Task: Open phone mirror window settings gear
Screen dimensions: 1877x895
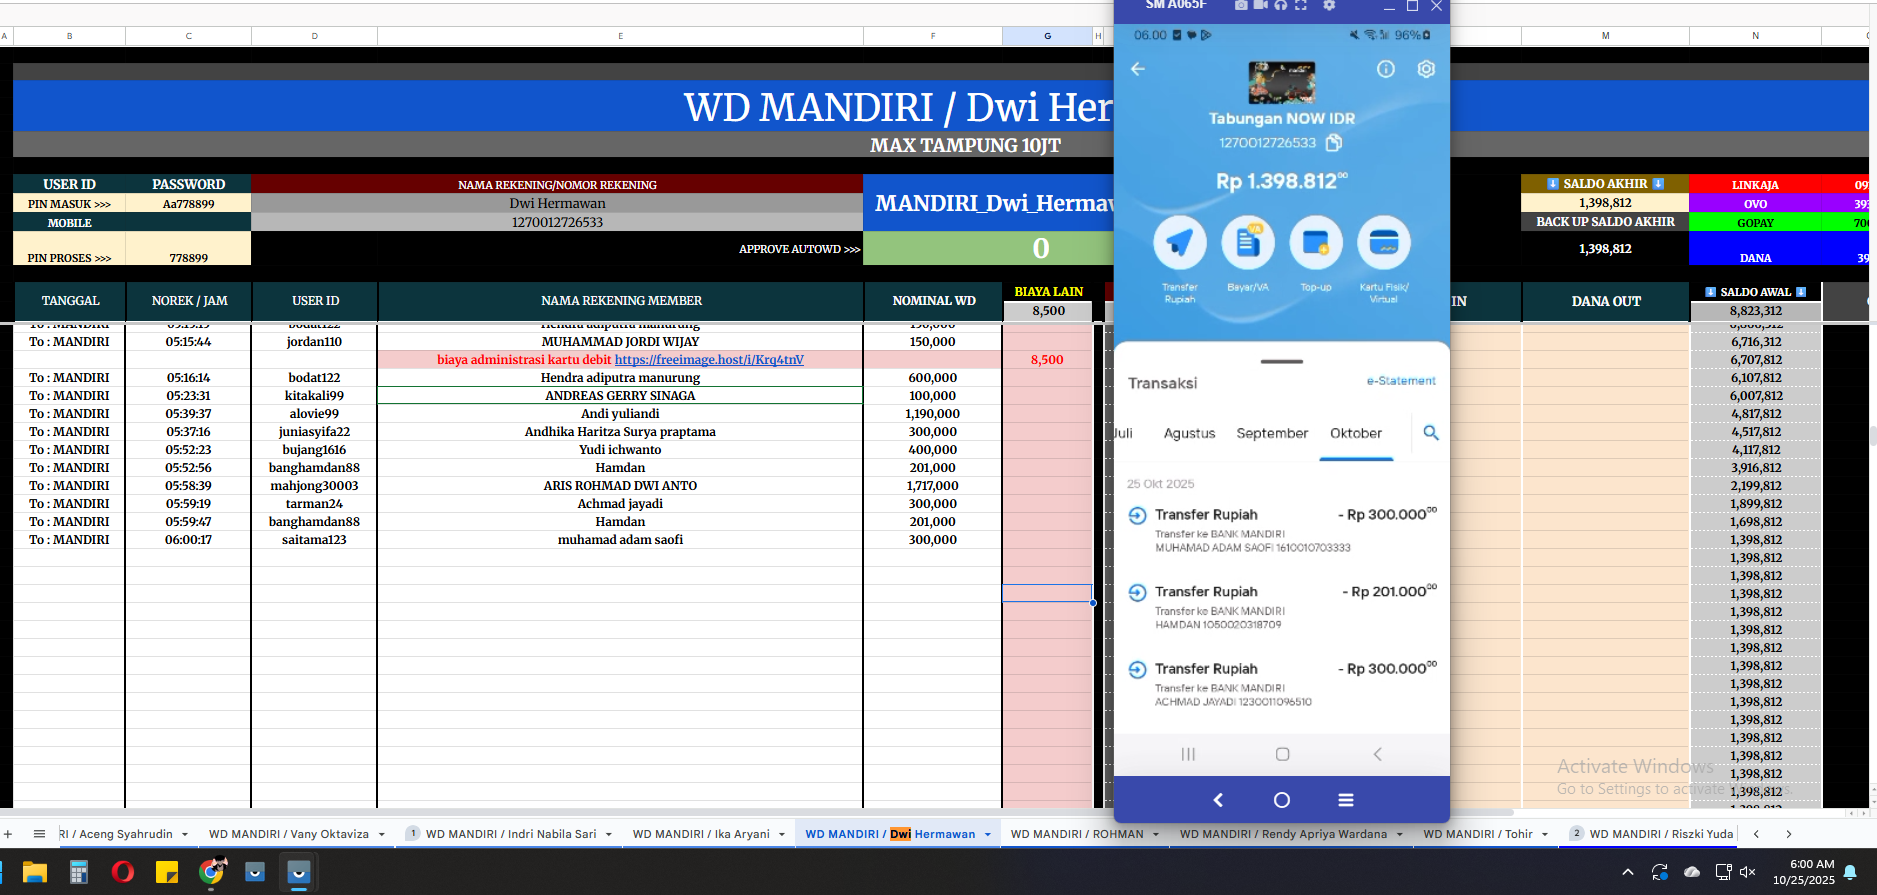Action: click(x=1329, y=5)
